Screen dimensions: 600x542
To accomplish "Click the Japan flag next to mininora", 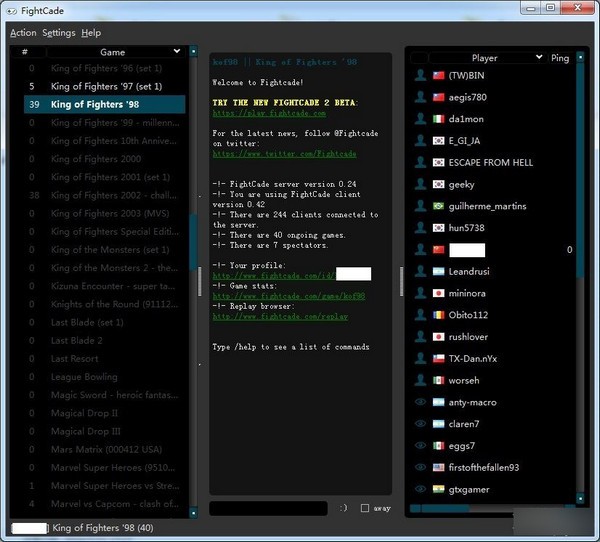I will point(439,294).
